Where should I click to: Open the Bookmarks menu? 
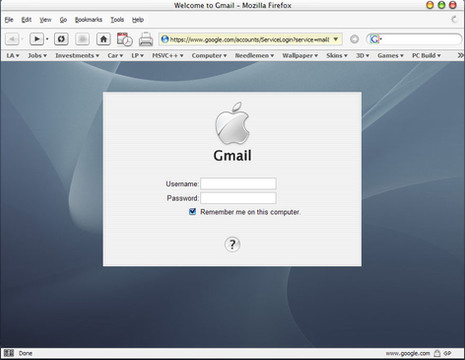(88, 20)
